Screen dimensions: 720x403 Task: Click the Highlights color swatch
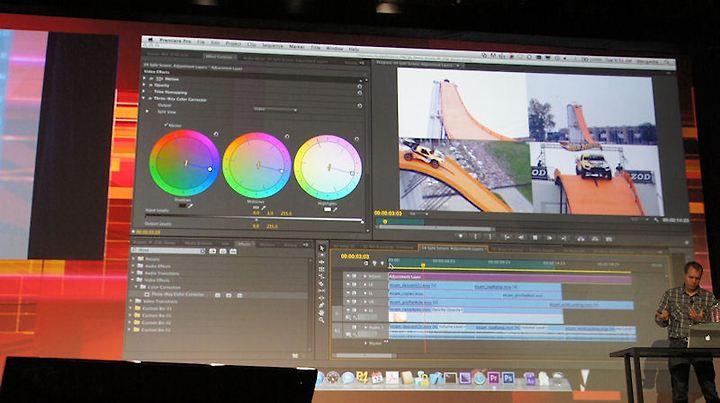327,209
